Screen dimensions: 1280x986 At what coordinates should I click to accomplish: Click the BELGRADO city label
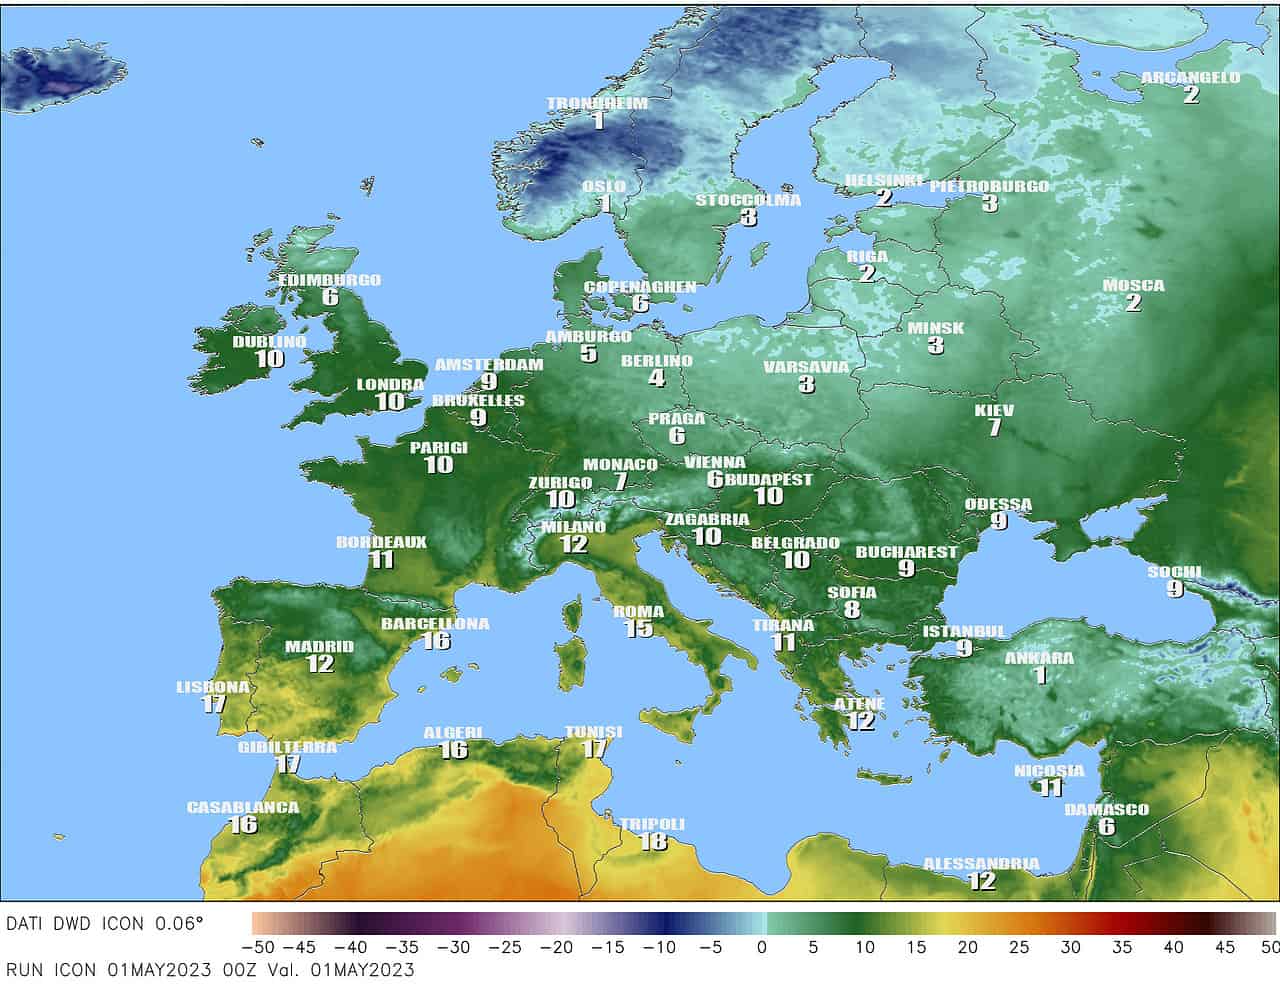795,543
